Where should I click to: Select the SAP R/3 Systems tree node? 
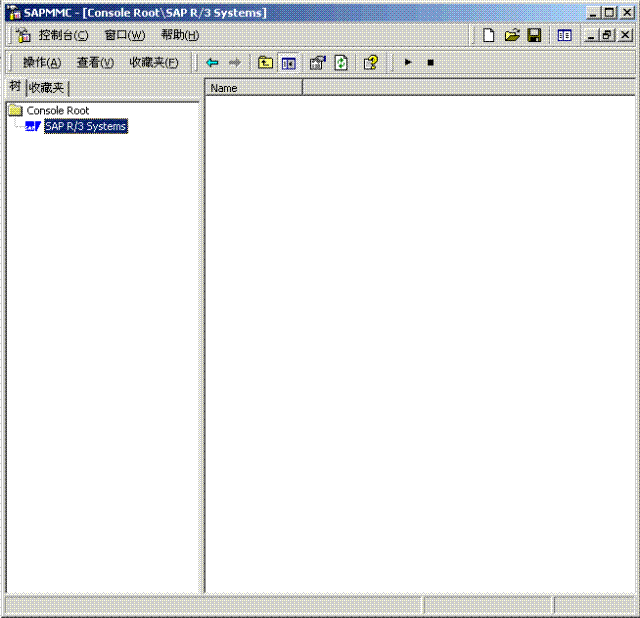click(x=86, y=126)
